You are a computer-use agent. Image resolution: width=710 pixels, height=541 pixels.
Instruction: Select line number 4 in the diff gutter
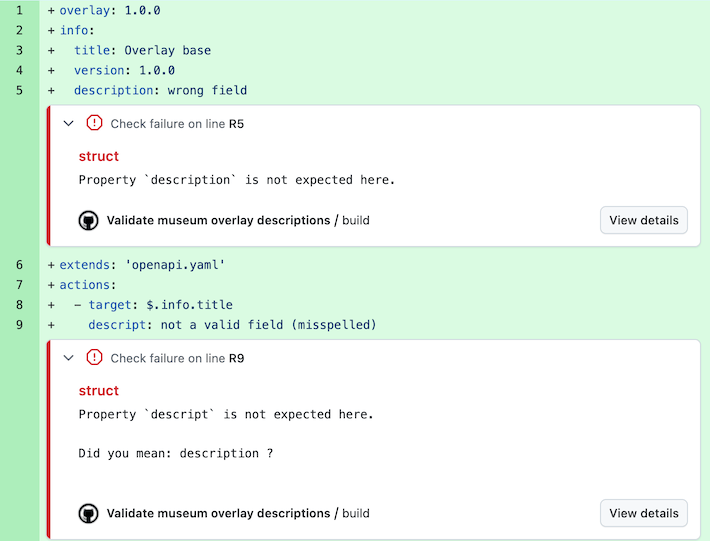coord(19,70)
